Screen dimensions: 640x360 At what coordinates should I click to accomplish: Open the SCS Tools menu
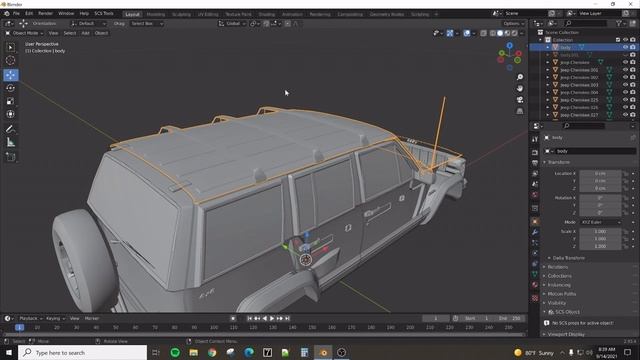point(104,13)
